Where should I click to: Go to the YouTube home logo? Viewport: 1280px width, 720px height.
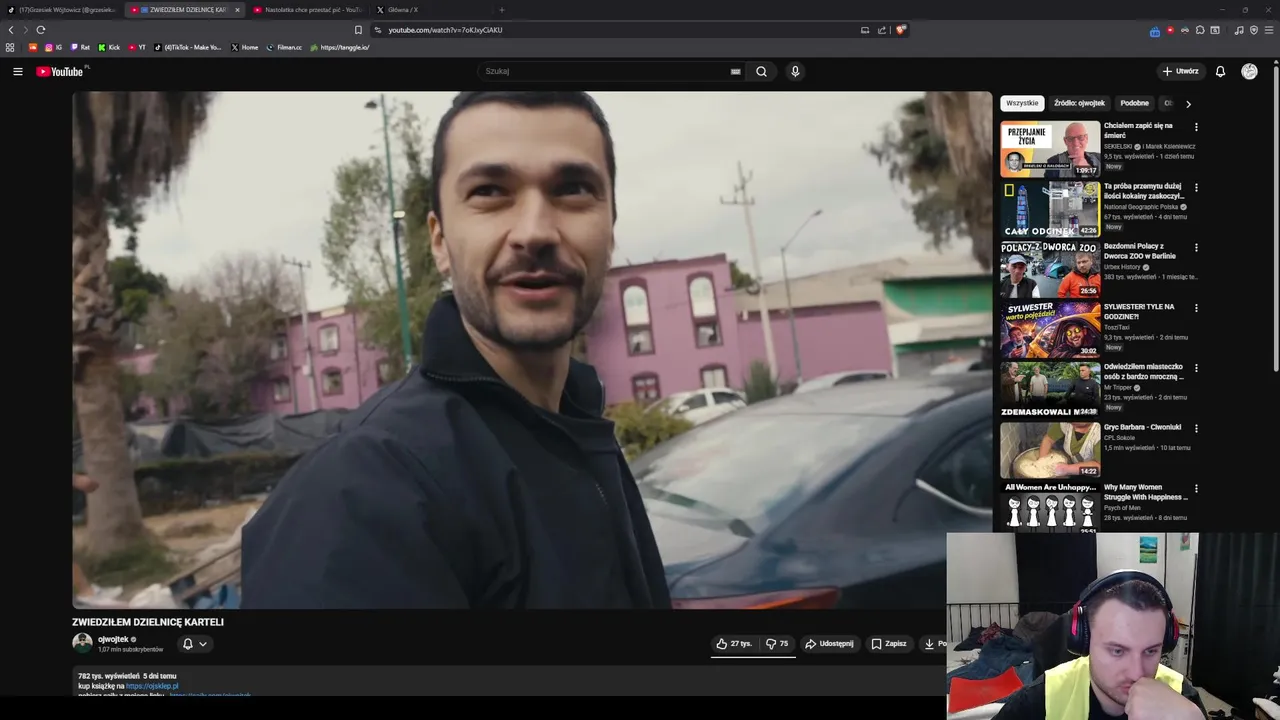pos(60,71)
